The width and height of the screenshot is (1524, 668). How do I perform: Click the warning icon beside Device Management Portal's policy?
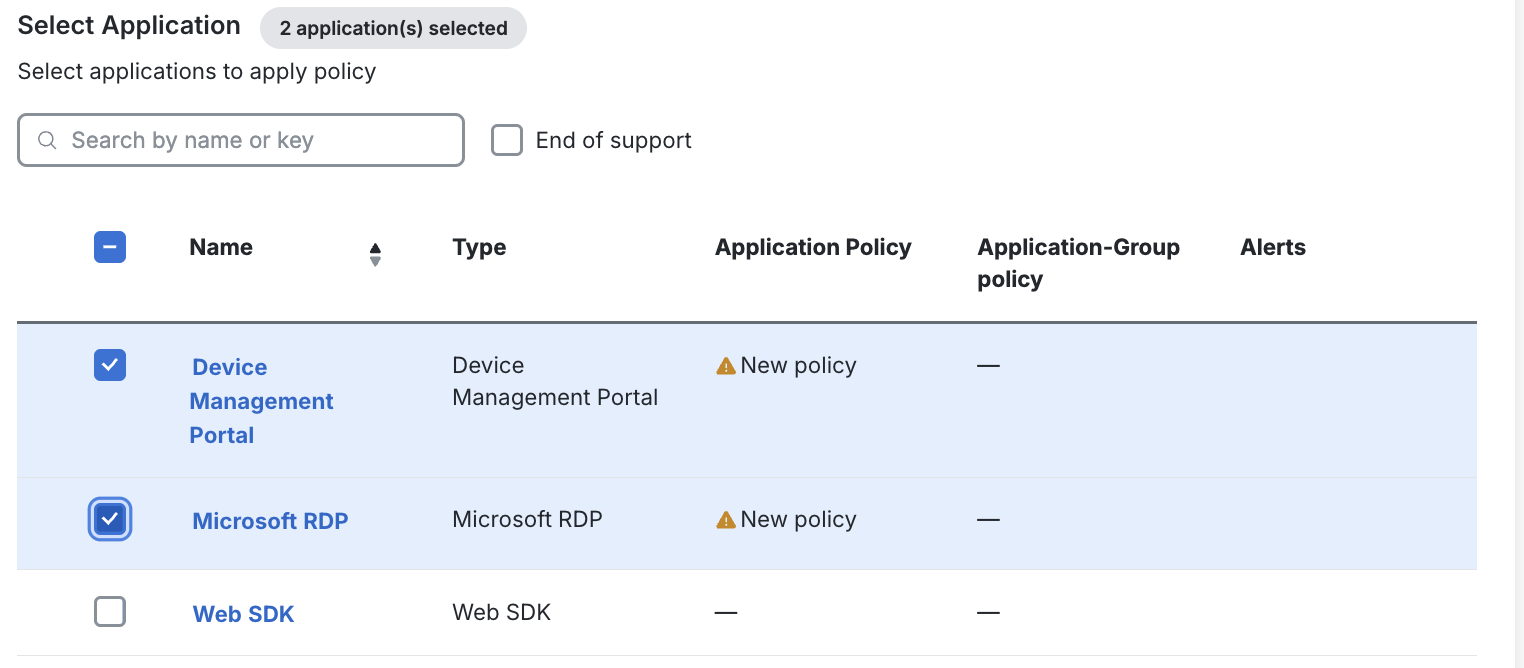click(x=725, y=365)
